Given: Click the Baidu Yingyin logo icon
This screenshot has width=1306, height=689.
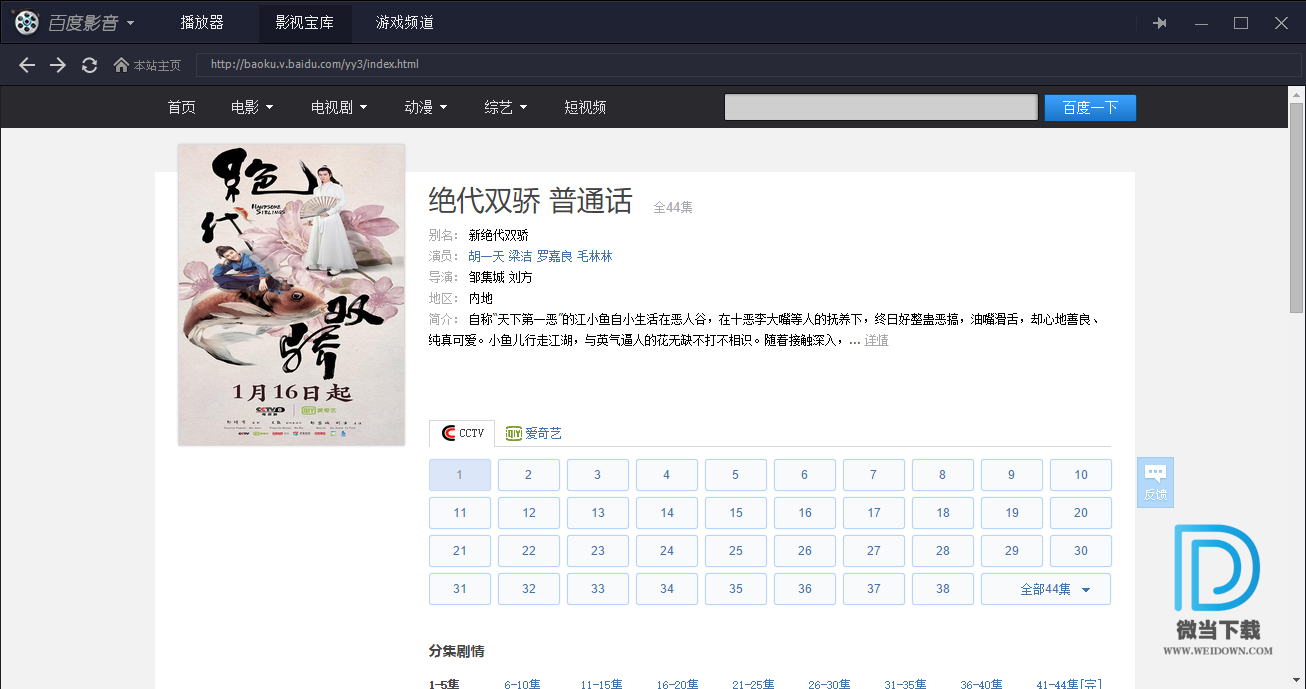Looking at the screenshot, I should click(27, 22).
